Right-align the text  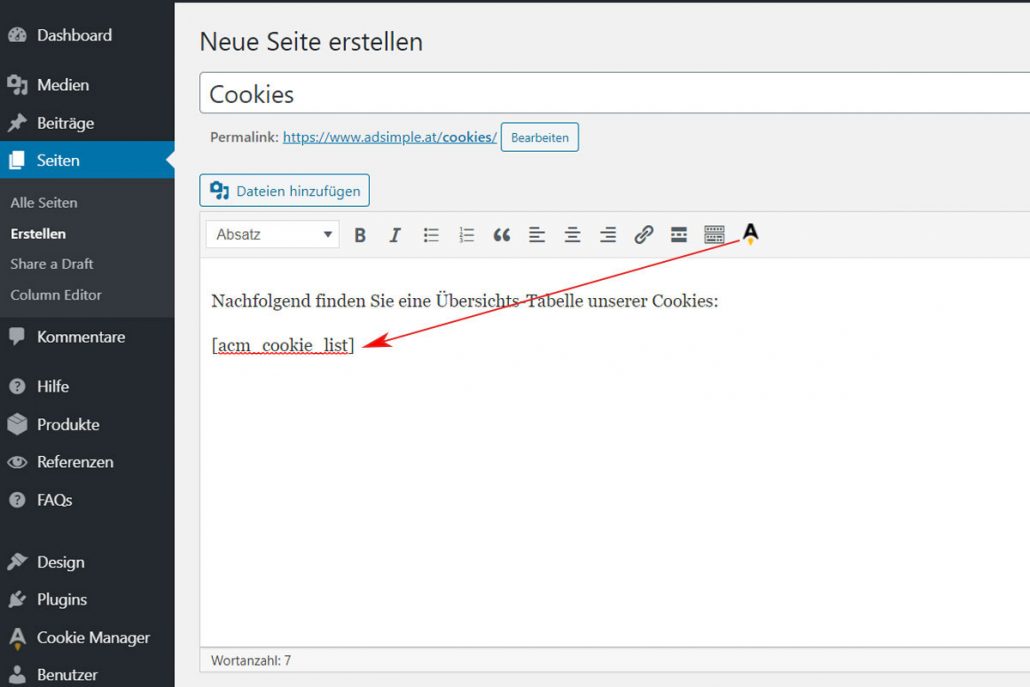(x=608, y=234)
